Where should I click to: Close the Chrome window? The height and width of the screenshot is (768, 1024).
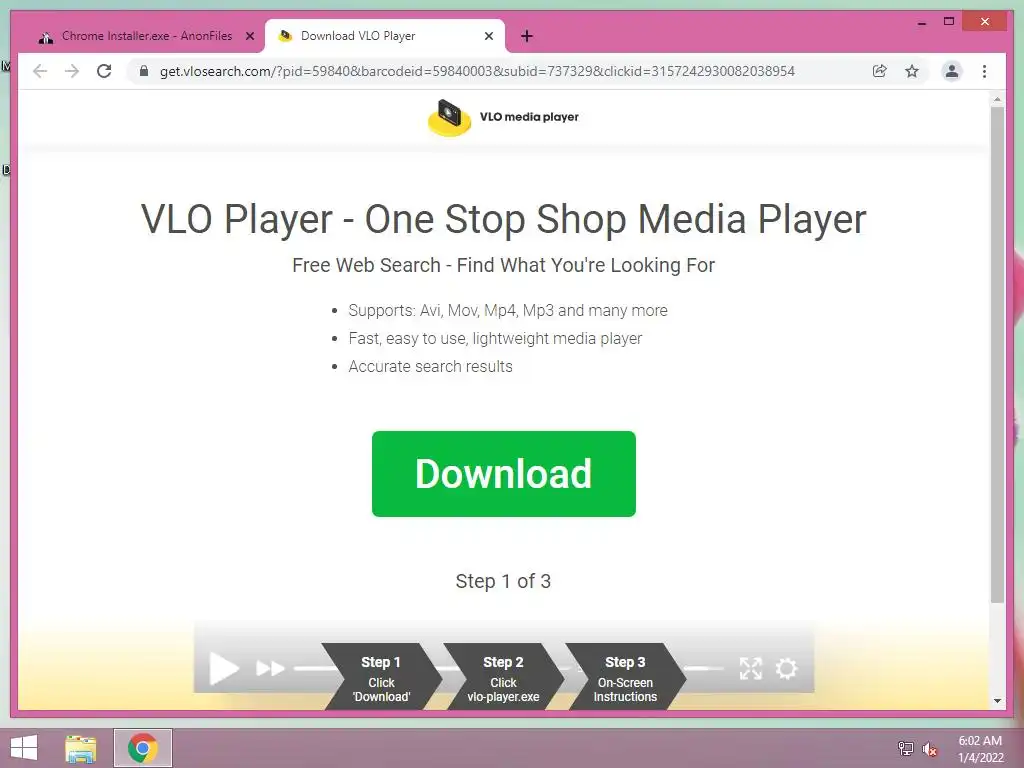point(985,22)
